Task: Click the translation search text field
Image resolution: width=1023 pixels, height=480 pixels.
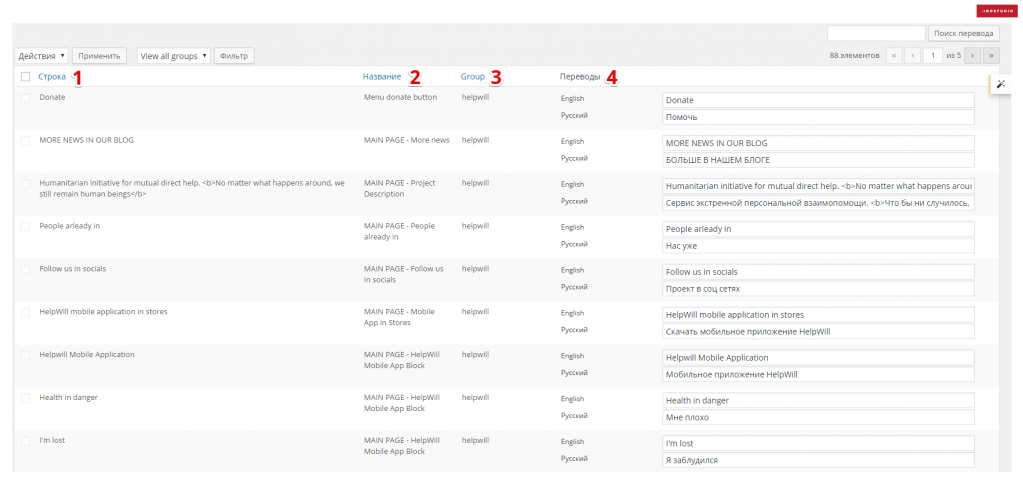Action: pos(875,33)
